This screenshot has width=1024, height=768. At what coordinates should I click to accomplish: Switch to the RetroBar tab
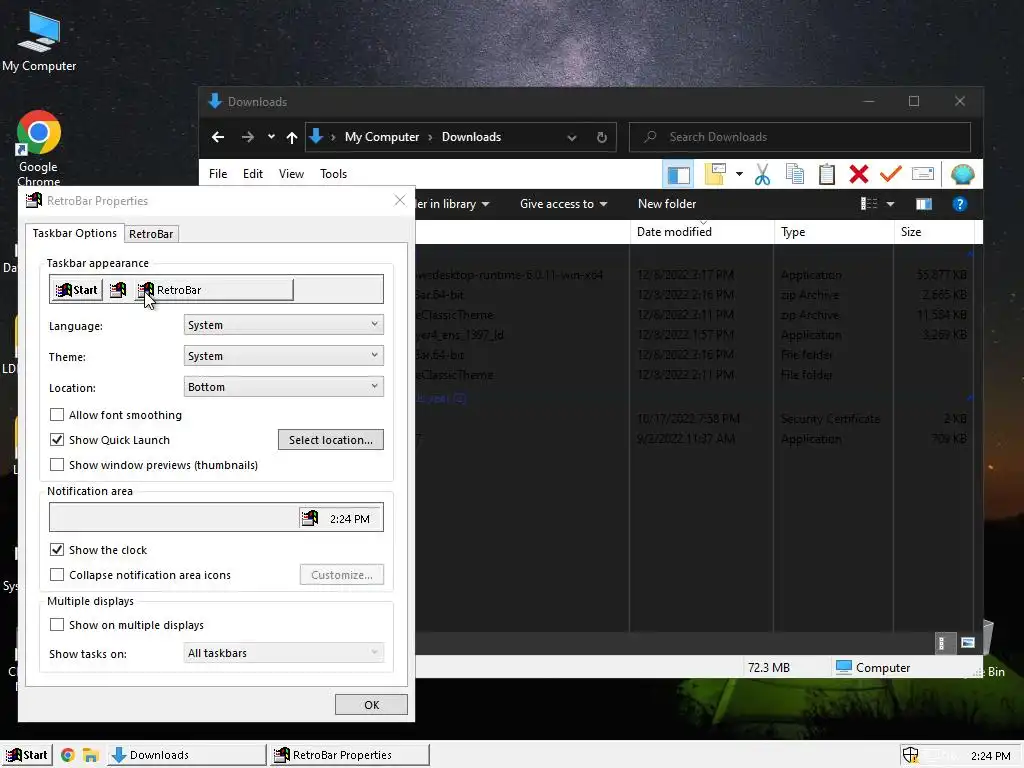(151, 234)
